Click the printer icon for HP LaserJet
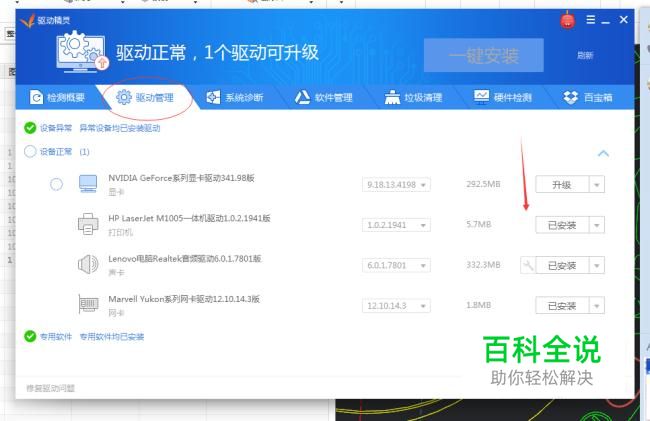This screenshot has height=421, width=650. [x=88, y=224]
